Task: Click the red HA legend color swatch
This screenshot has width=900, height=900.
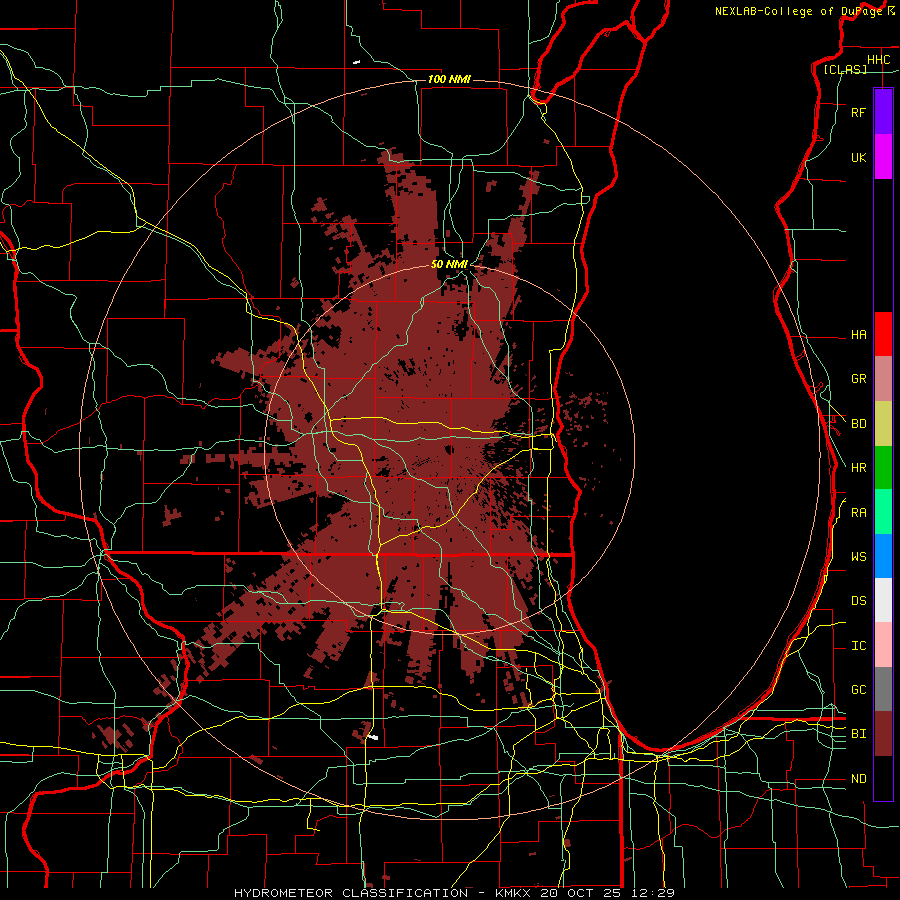Action: [x=883, y=334]
